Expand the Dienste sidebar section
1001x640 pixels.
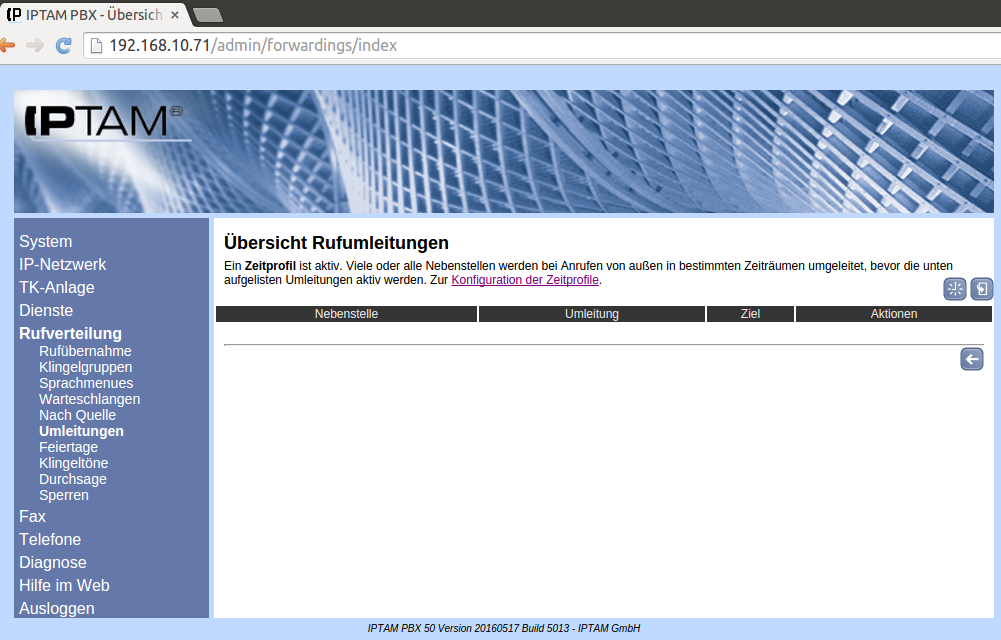coord(46,310)
